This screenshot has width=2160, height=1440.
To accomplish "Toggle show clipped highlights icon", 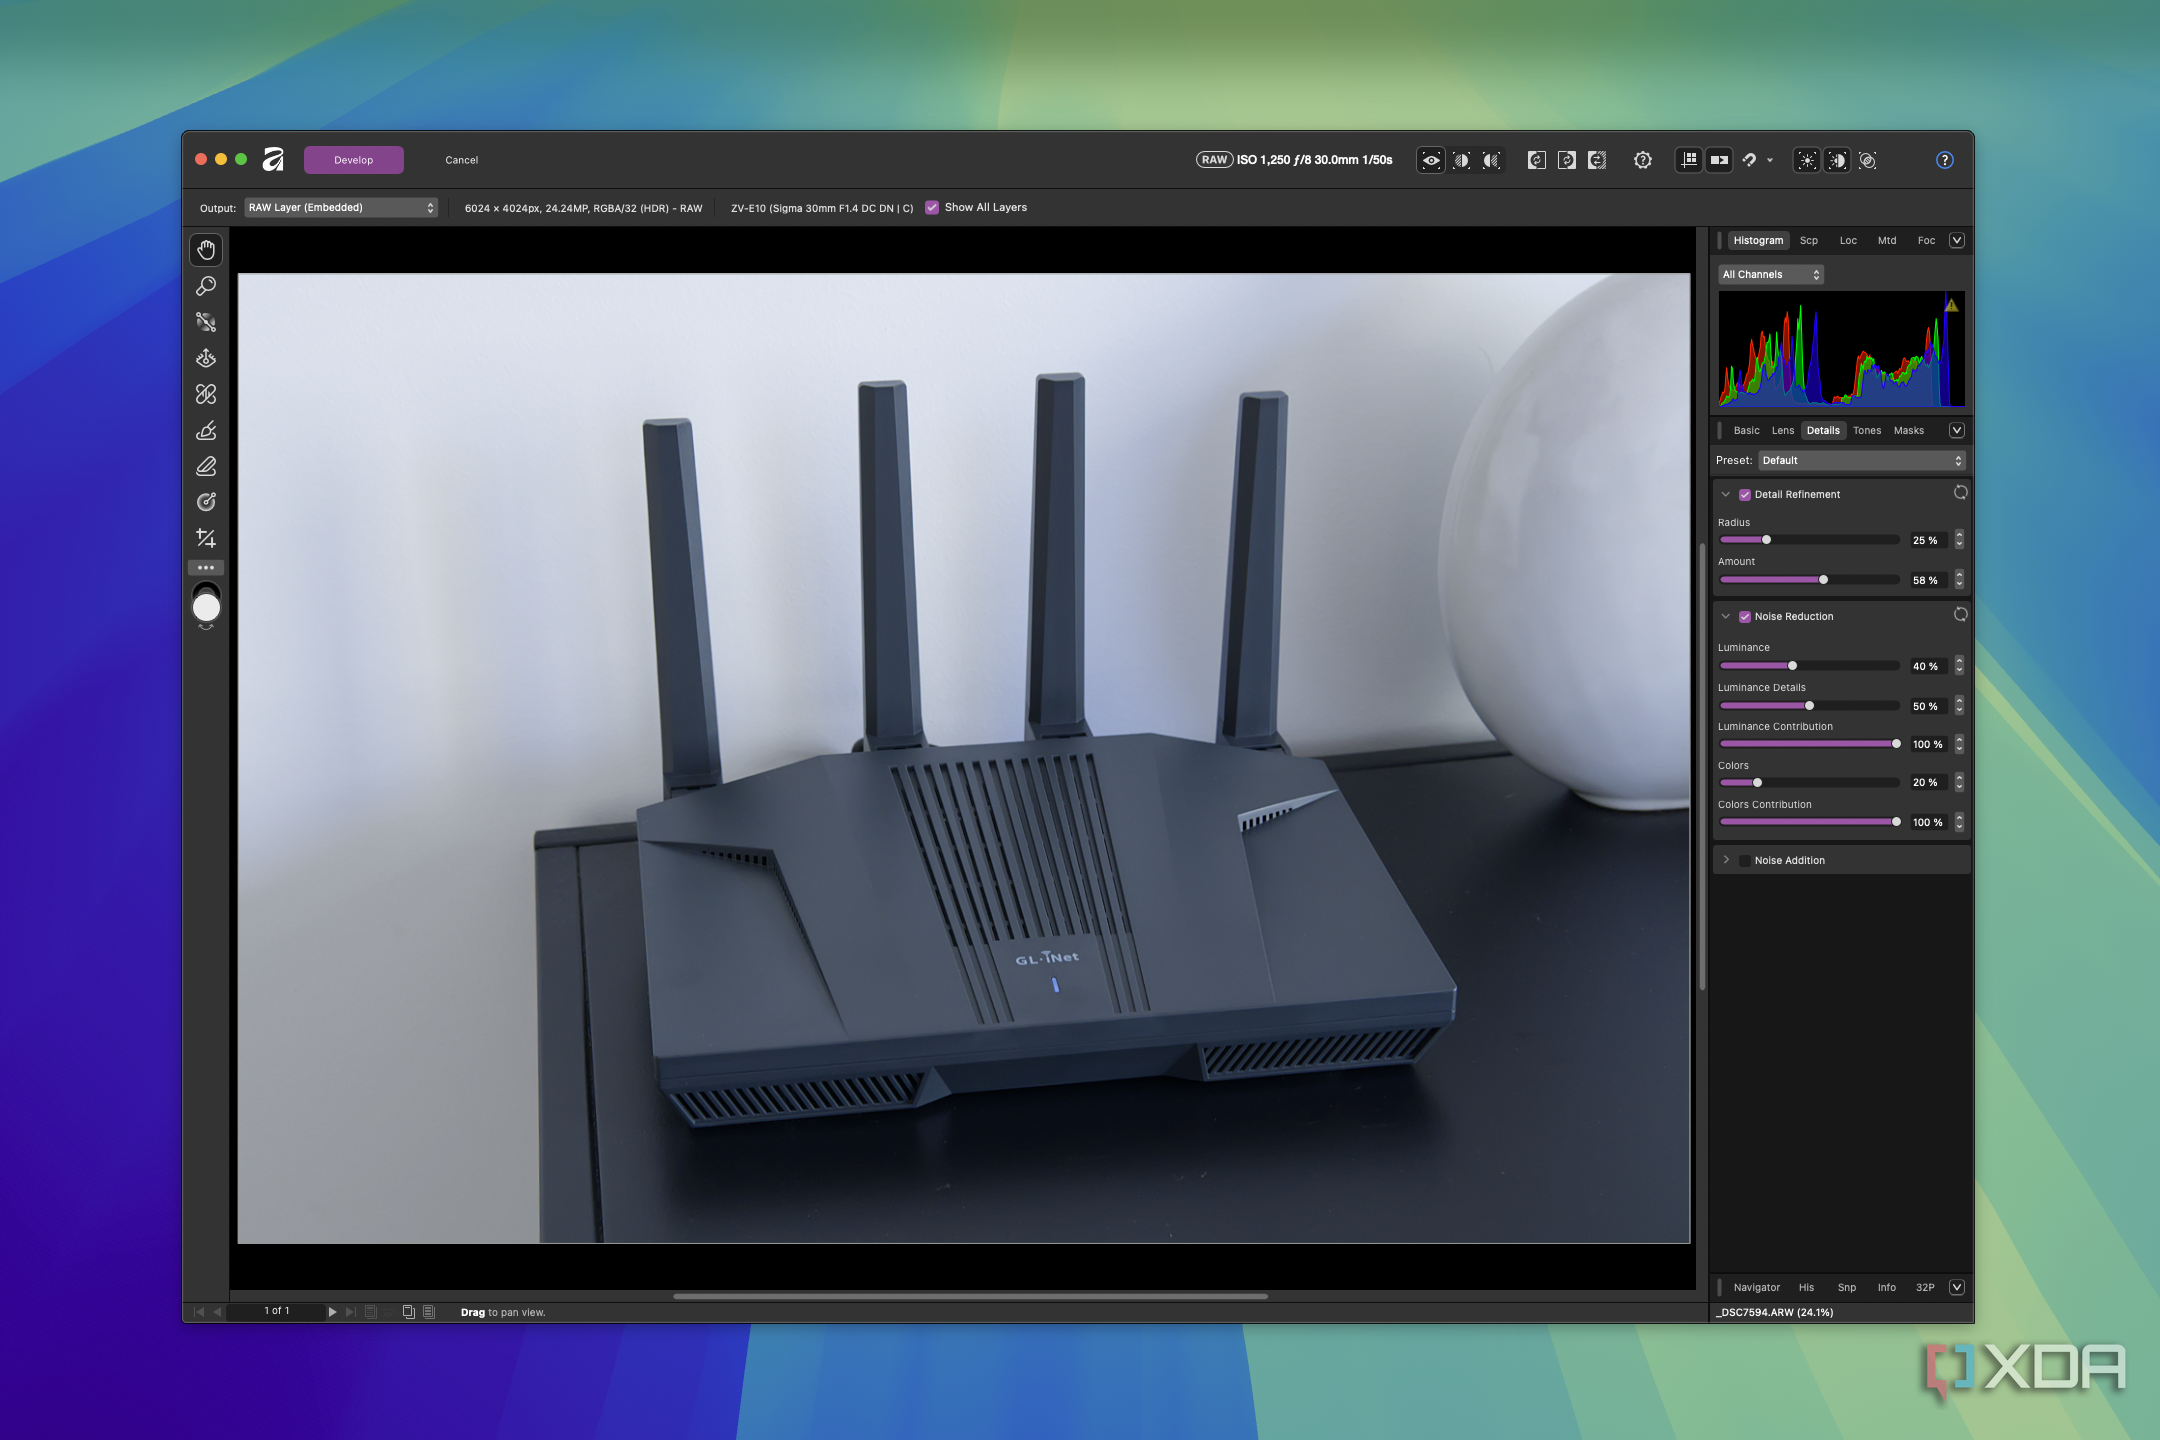I will click(1807, 160).
